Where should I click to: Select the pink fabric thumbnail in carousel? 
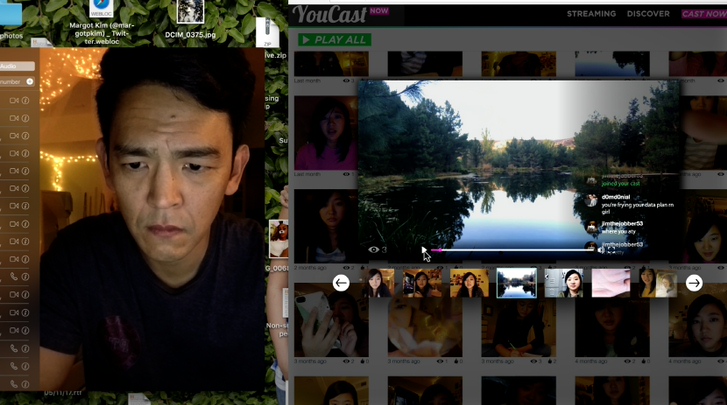611,283
